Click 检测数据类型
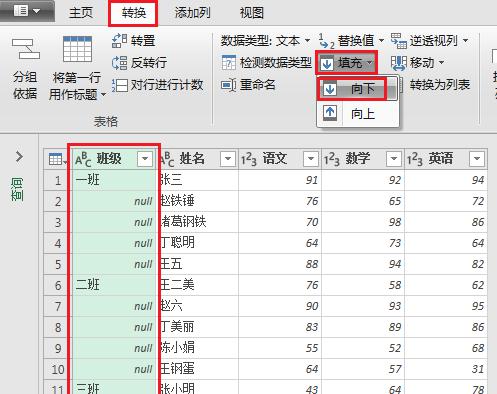Screen dimensions: 497x394 [267, 63]
